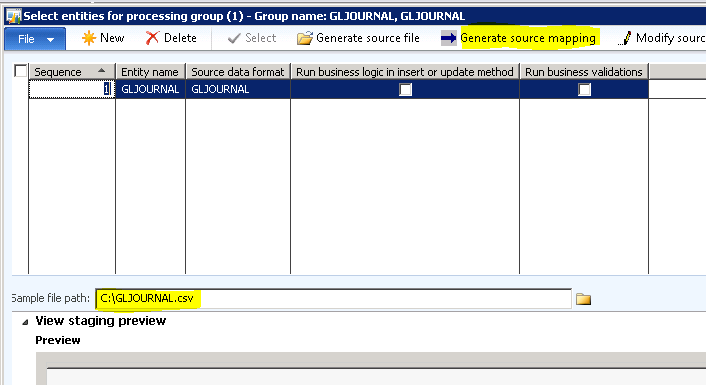706x385 pixels.
Task: Click the window title bar application icon
Action: pyautogui.click(x=14, y=17)
